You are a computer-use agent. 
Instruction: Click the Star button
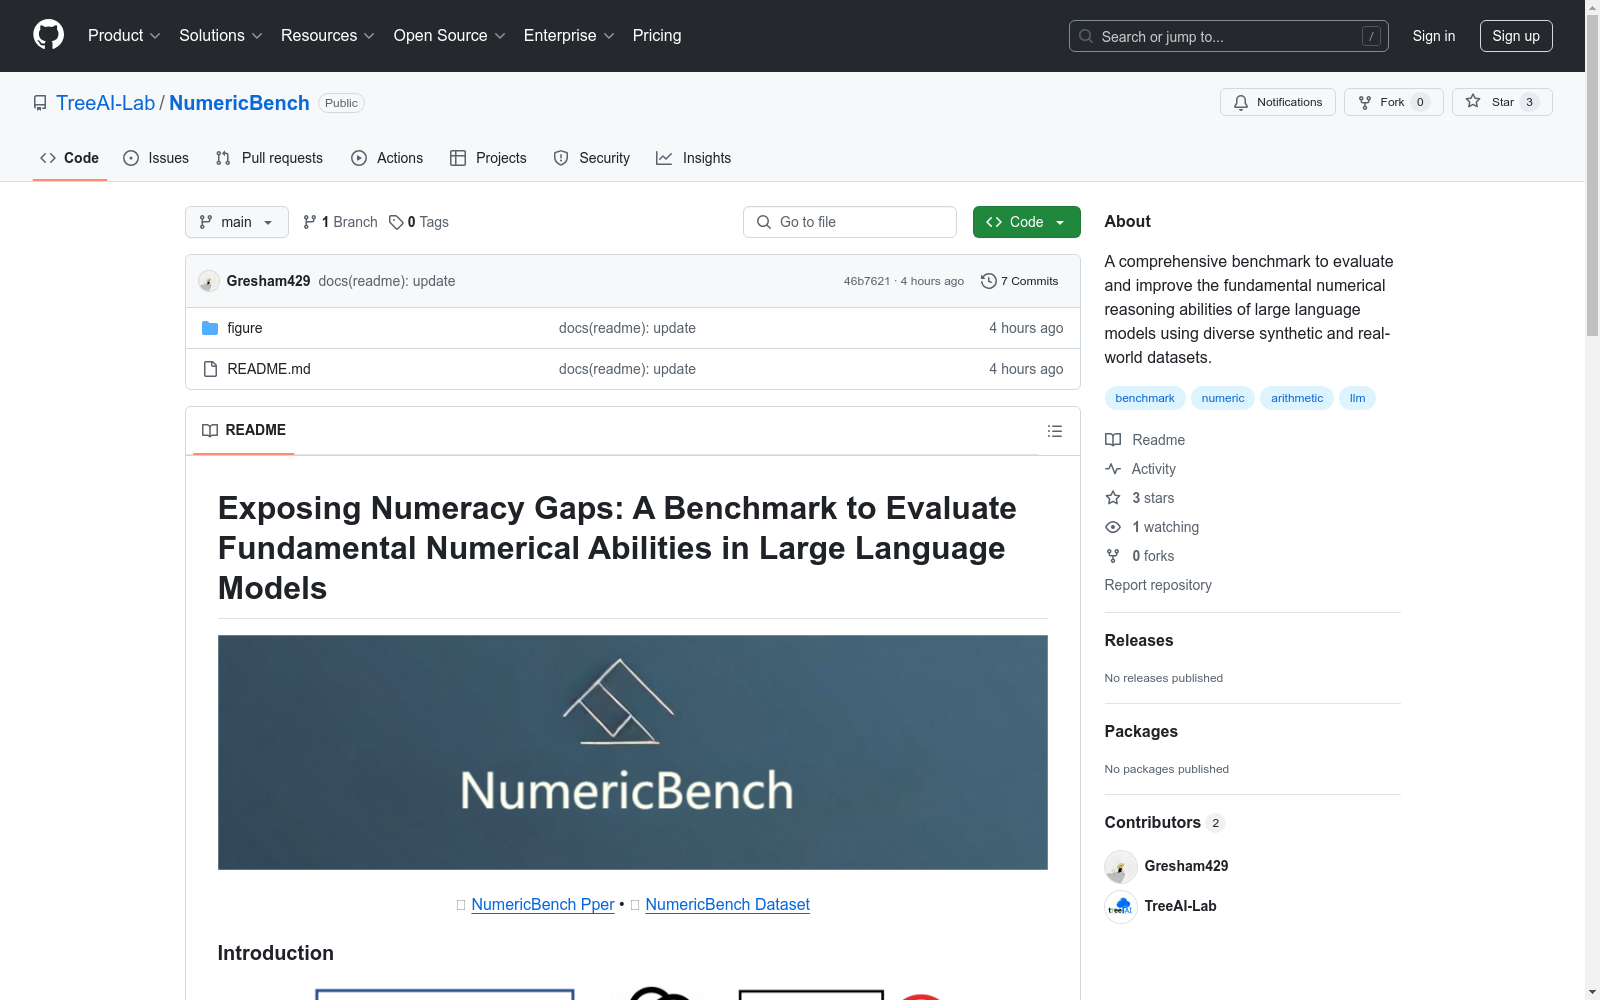(x=1502, y=102)
